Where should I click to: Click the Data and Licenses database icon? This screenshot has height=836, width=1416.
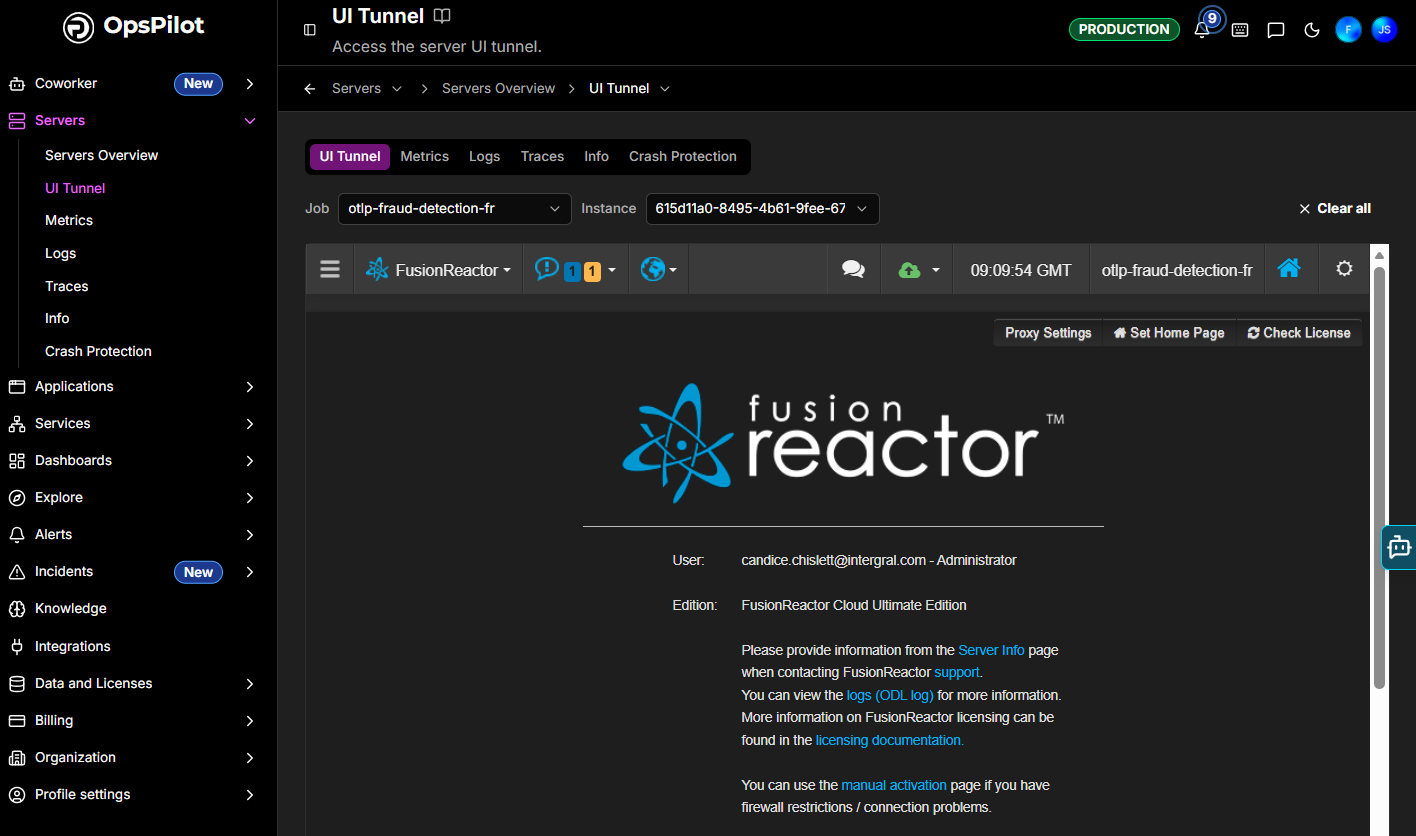[x=17, y=684]
